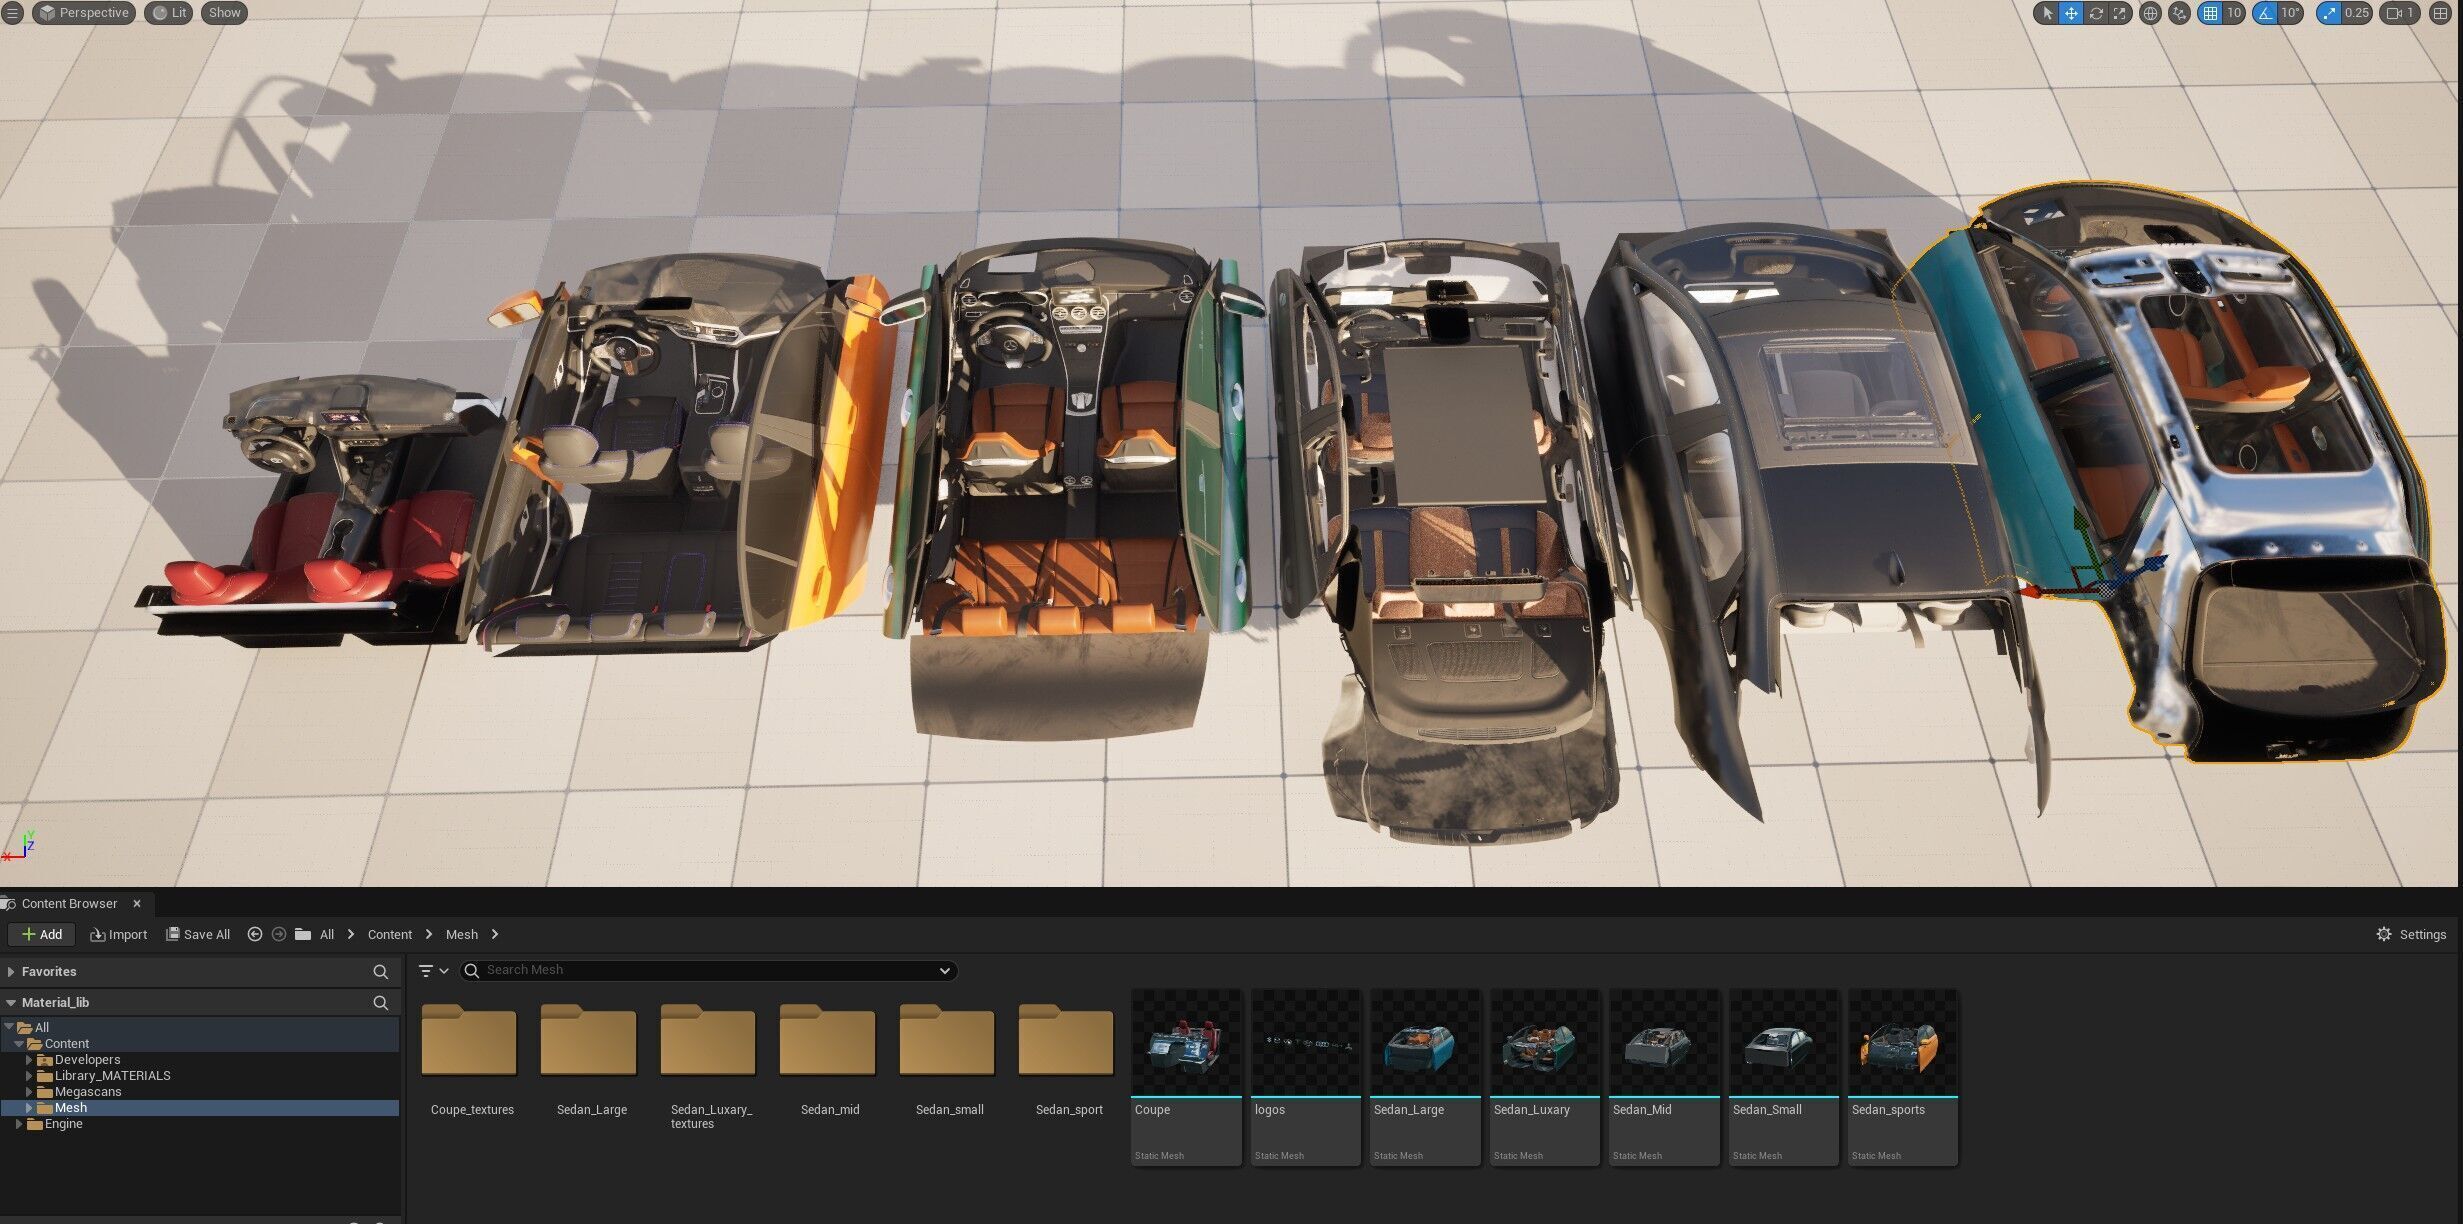Go back in content browser history
This screenshot has height=1224, width=2463.
(x=255, y=934)
